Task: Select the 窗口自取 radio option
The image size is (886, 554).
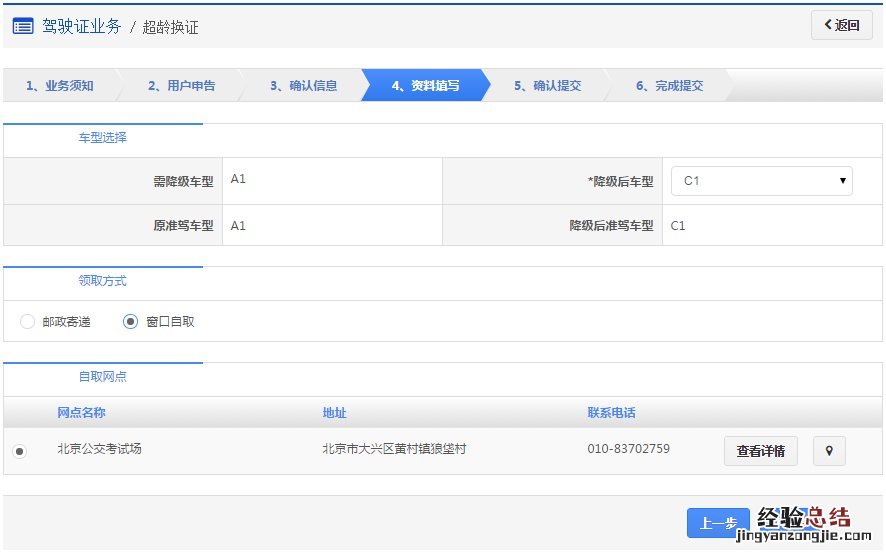Action: point(130,322)
